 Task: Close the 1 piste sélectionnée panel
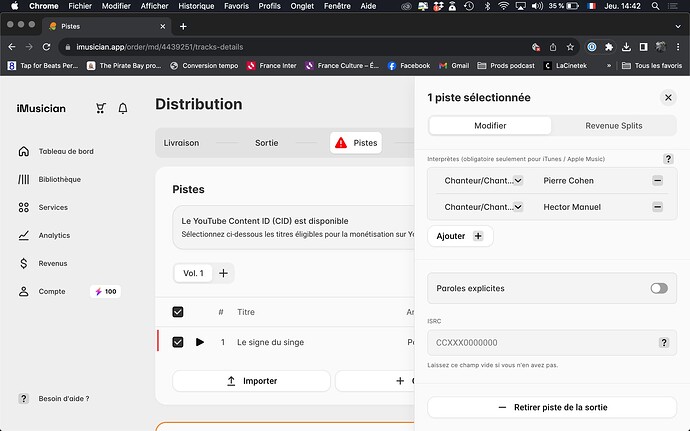(668, 97)
